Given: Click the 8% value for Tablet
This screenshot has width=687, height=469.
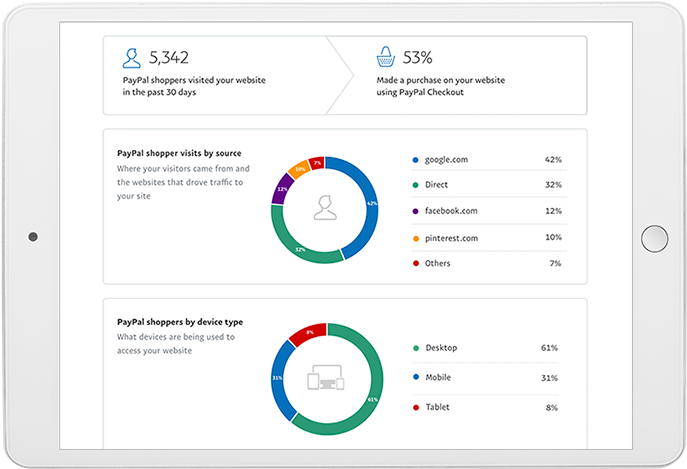Looking at the screenshot, I should (x=552, y=408).
